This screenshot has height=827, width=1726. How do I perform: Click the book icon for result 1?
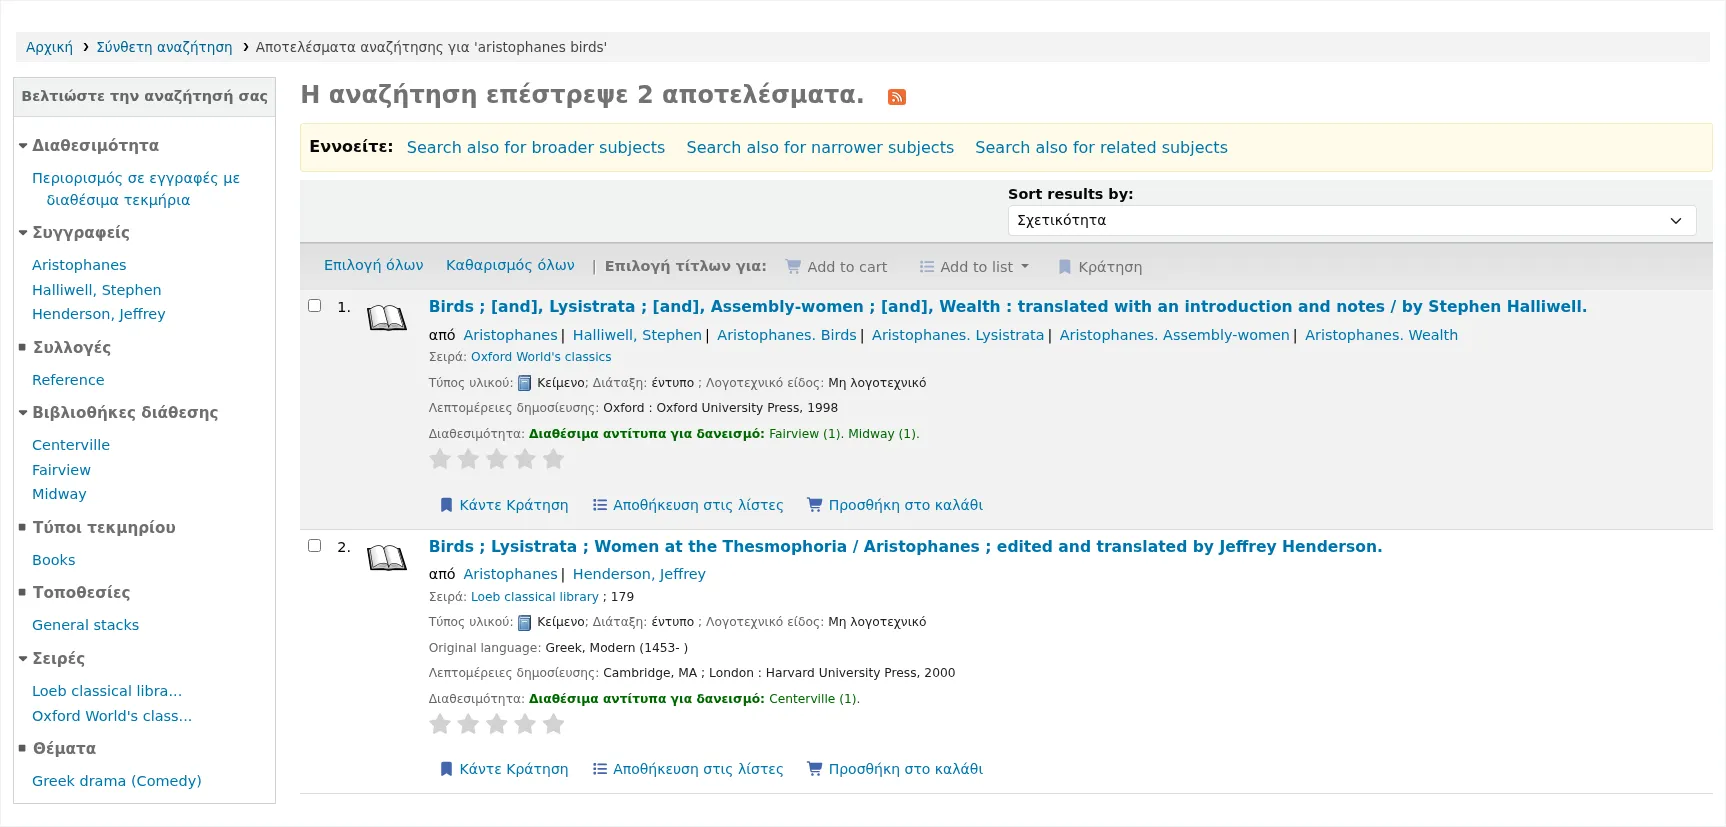pyautogui.click(x=387, y=318)
